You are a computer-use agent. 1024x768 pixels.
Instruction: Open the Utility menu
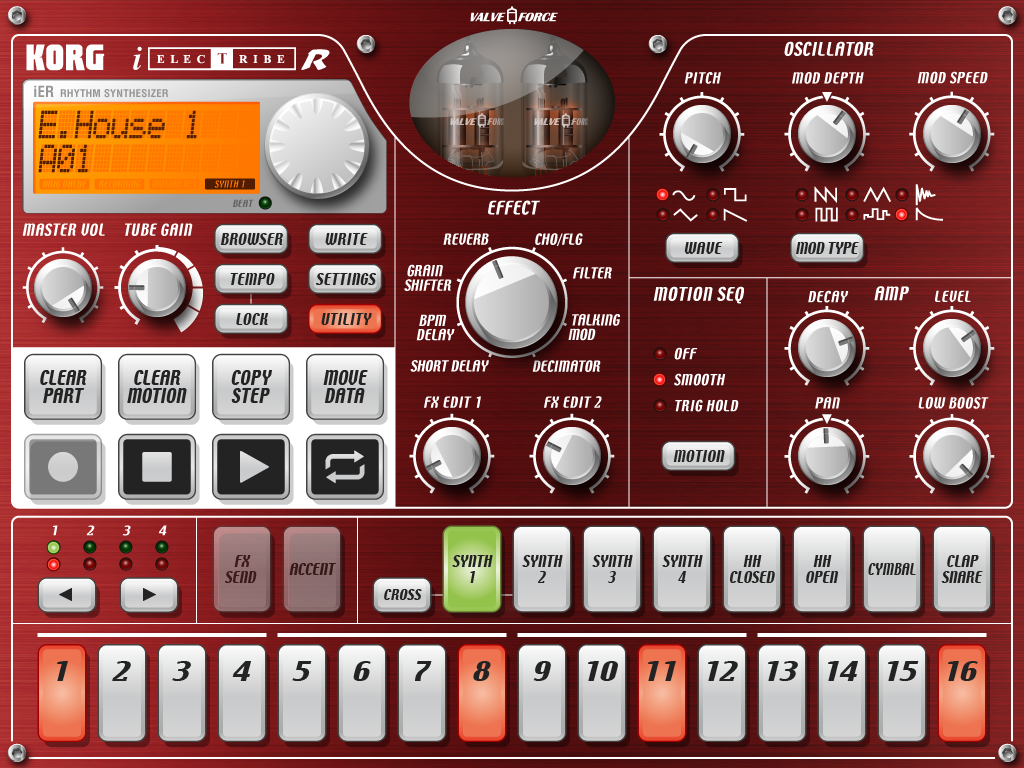(x=345, y=319)
